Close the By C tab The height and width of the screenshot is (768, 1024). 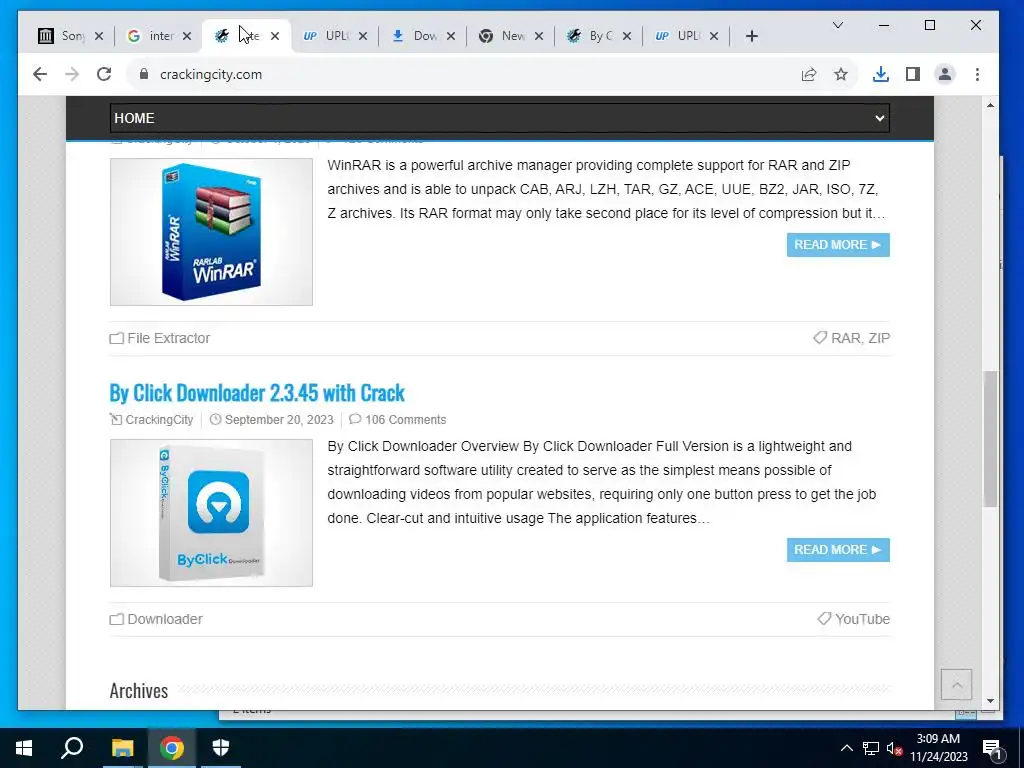click(627, 36)
